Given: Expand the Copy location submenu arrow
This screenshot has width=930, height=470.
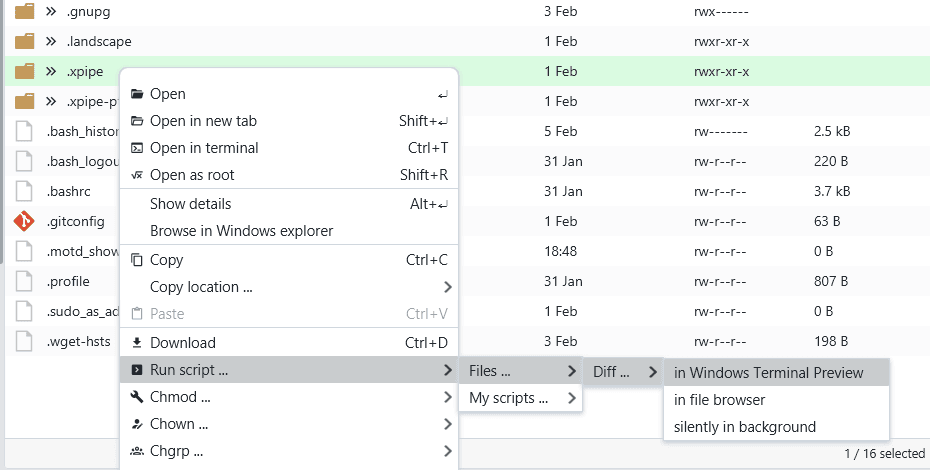Looking at the screenshot, I should pyautogui.click(x=447, y=287).
